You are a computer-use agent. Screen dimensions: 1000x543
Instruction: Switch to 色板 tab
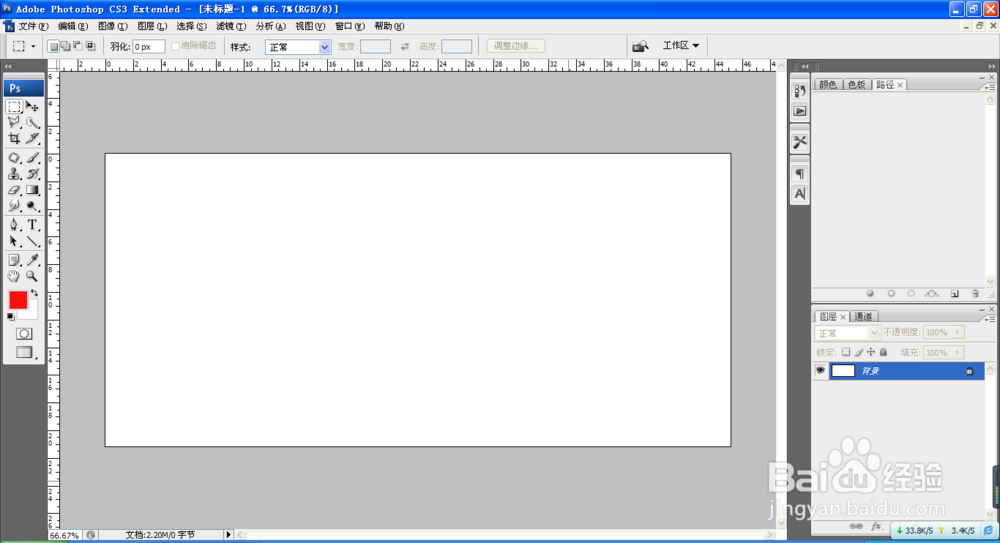click(857, 85)
